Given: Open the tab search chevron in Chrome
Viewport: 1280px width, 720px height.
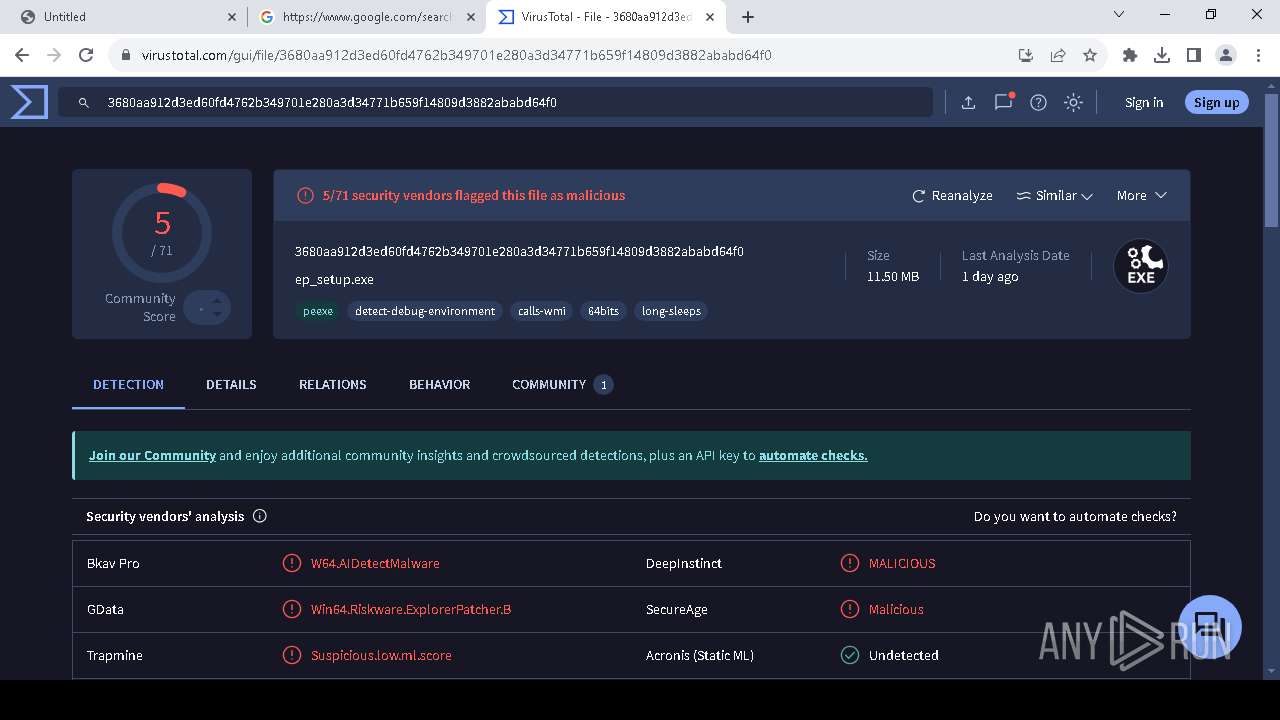Looking at the screenshot, I should (1119, 15).
